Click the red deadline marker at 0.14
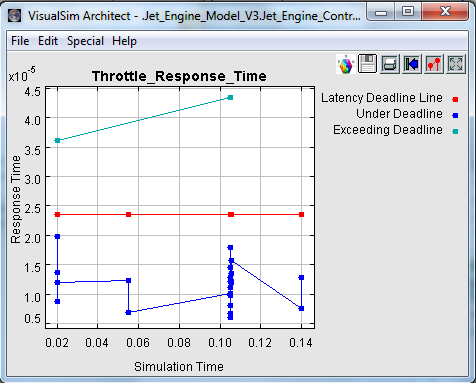476x383 pixels. coord(302,214)
